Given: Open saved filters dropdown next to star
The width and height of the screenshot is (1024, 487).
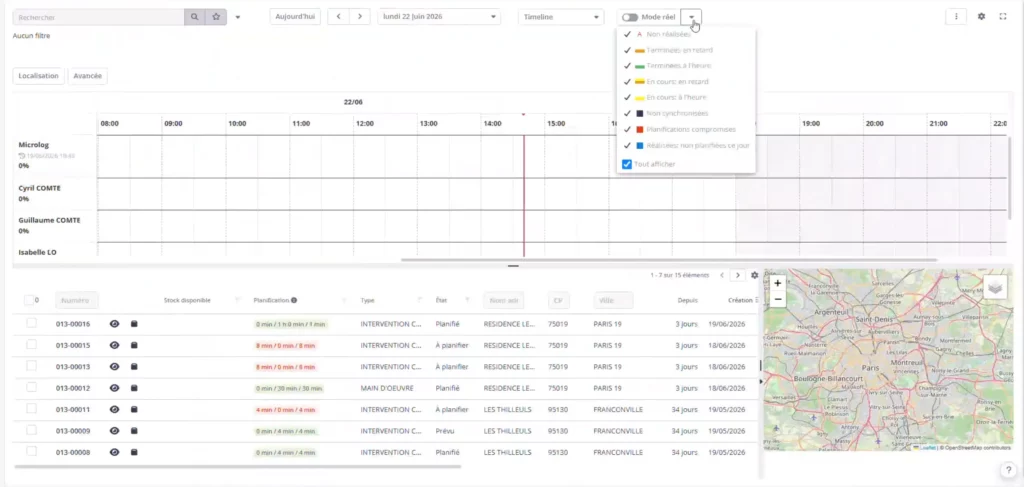Looking at the screenshot, I should click(x=238, y=17).
